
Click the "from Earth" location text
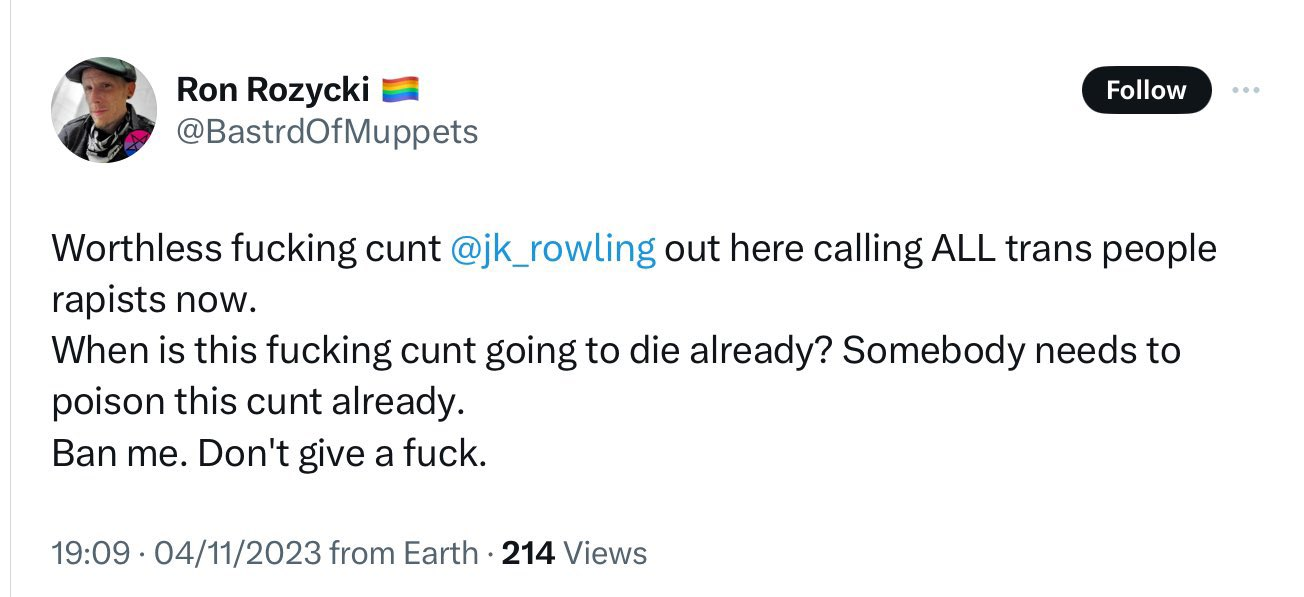403,552
